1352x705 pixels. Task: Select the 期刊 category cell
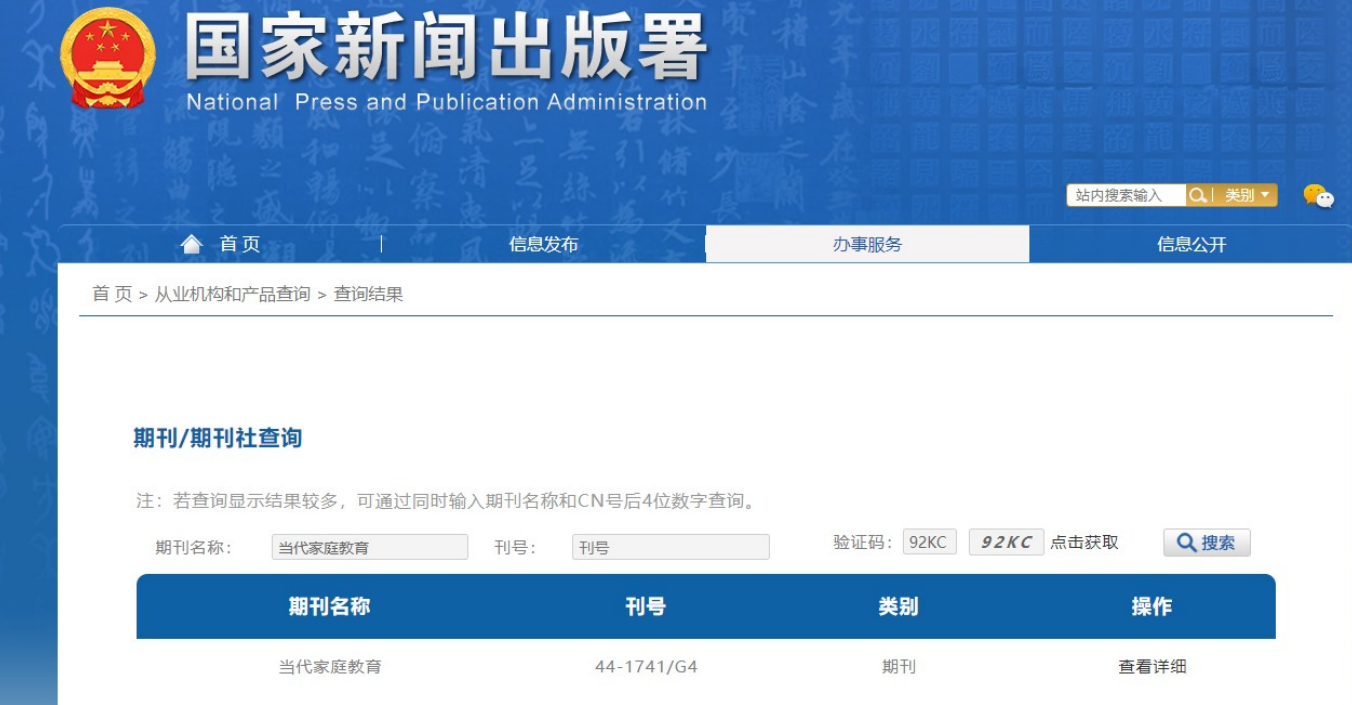(899, 667)
